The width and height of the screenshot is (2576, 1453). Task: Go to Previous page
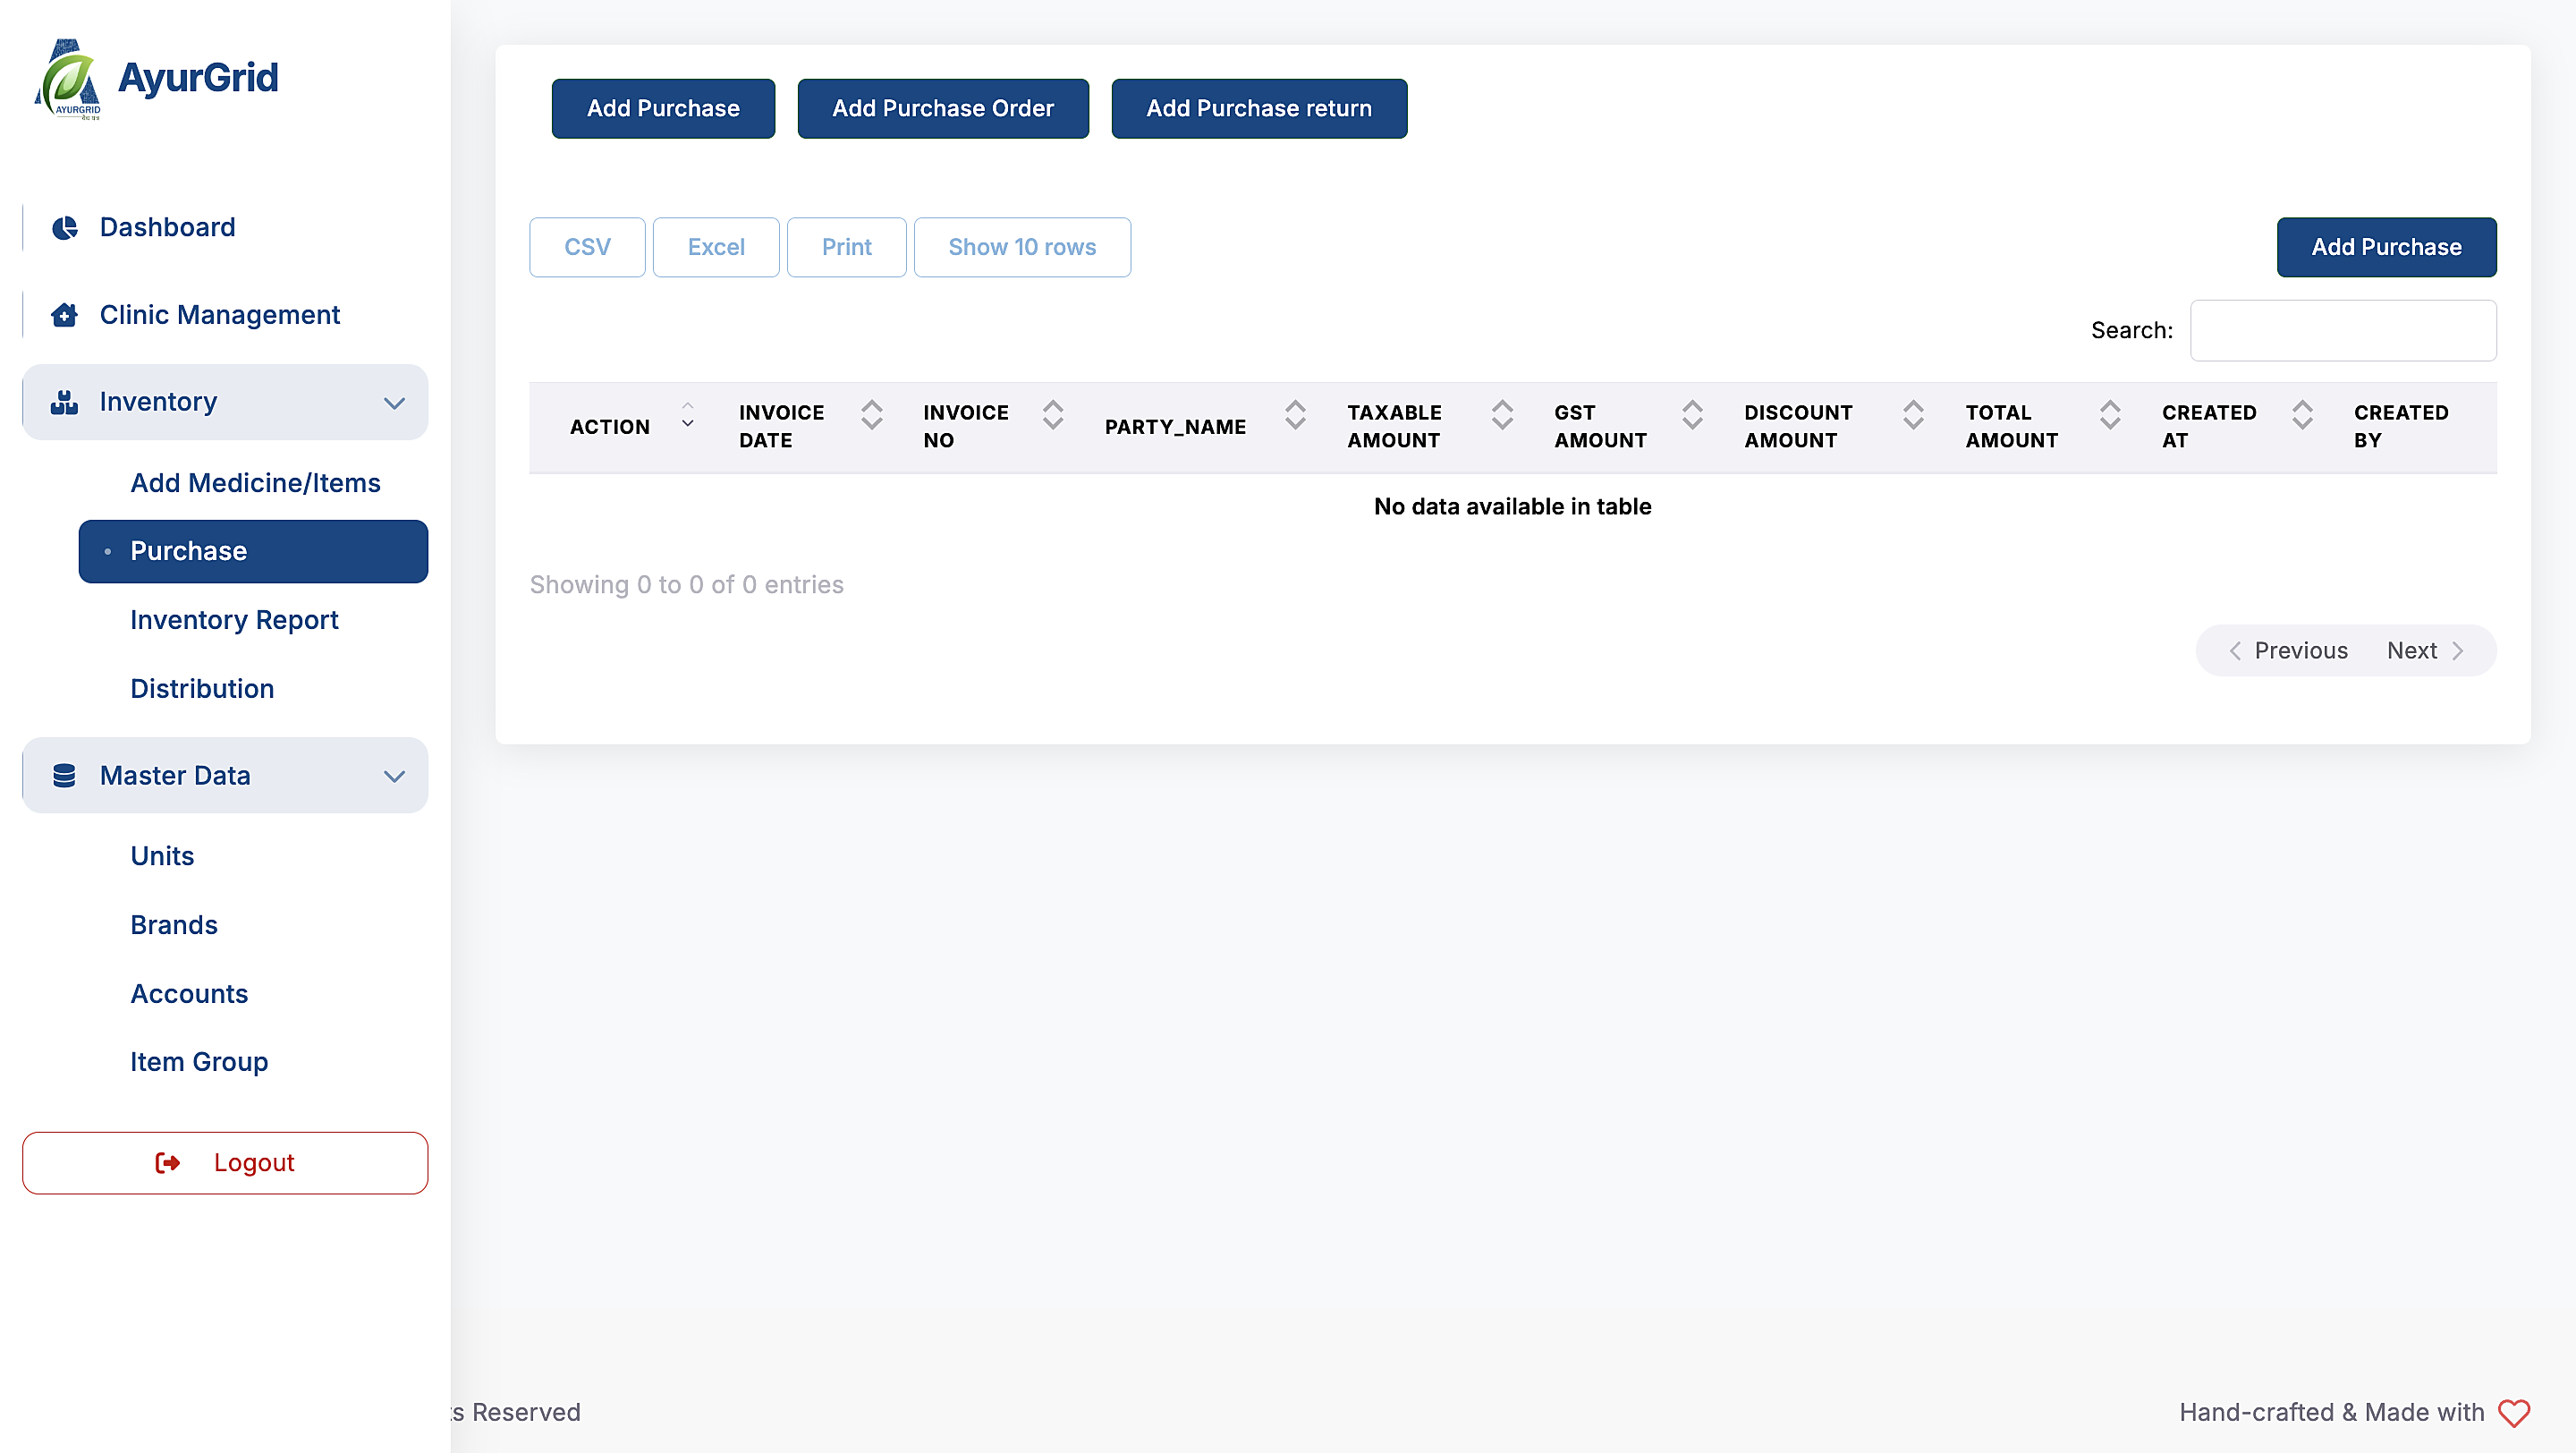[x=2287, y=651]
